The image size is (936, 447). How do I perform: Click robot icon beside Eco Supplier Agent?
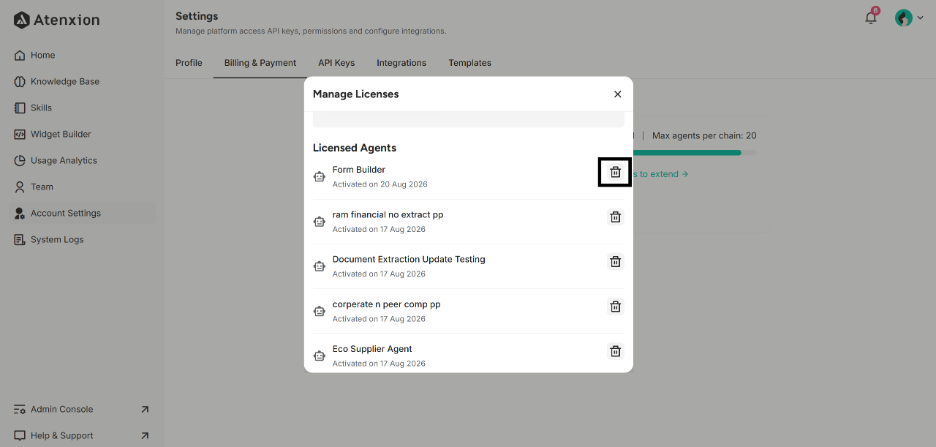click(x=319, y=356)
